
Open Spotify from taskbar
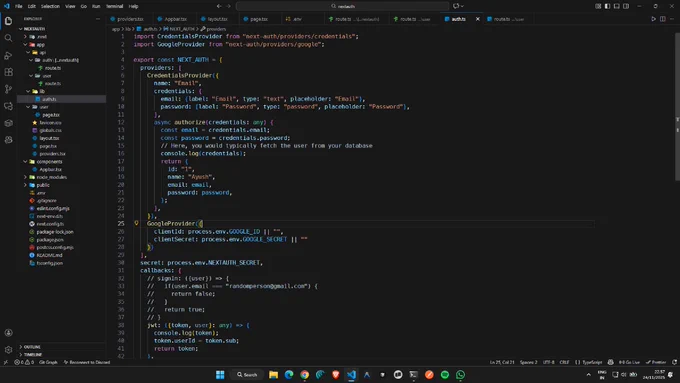[445, 375]
